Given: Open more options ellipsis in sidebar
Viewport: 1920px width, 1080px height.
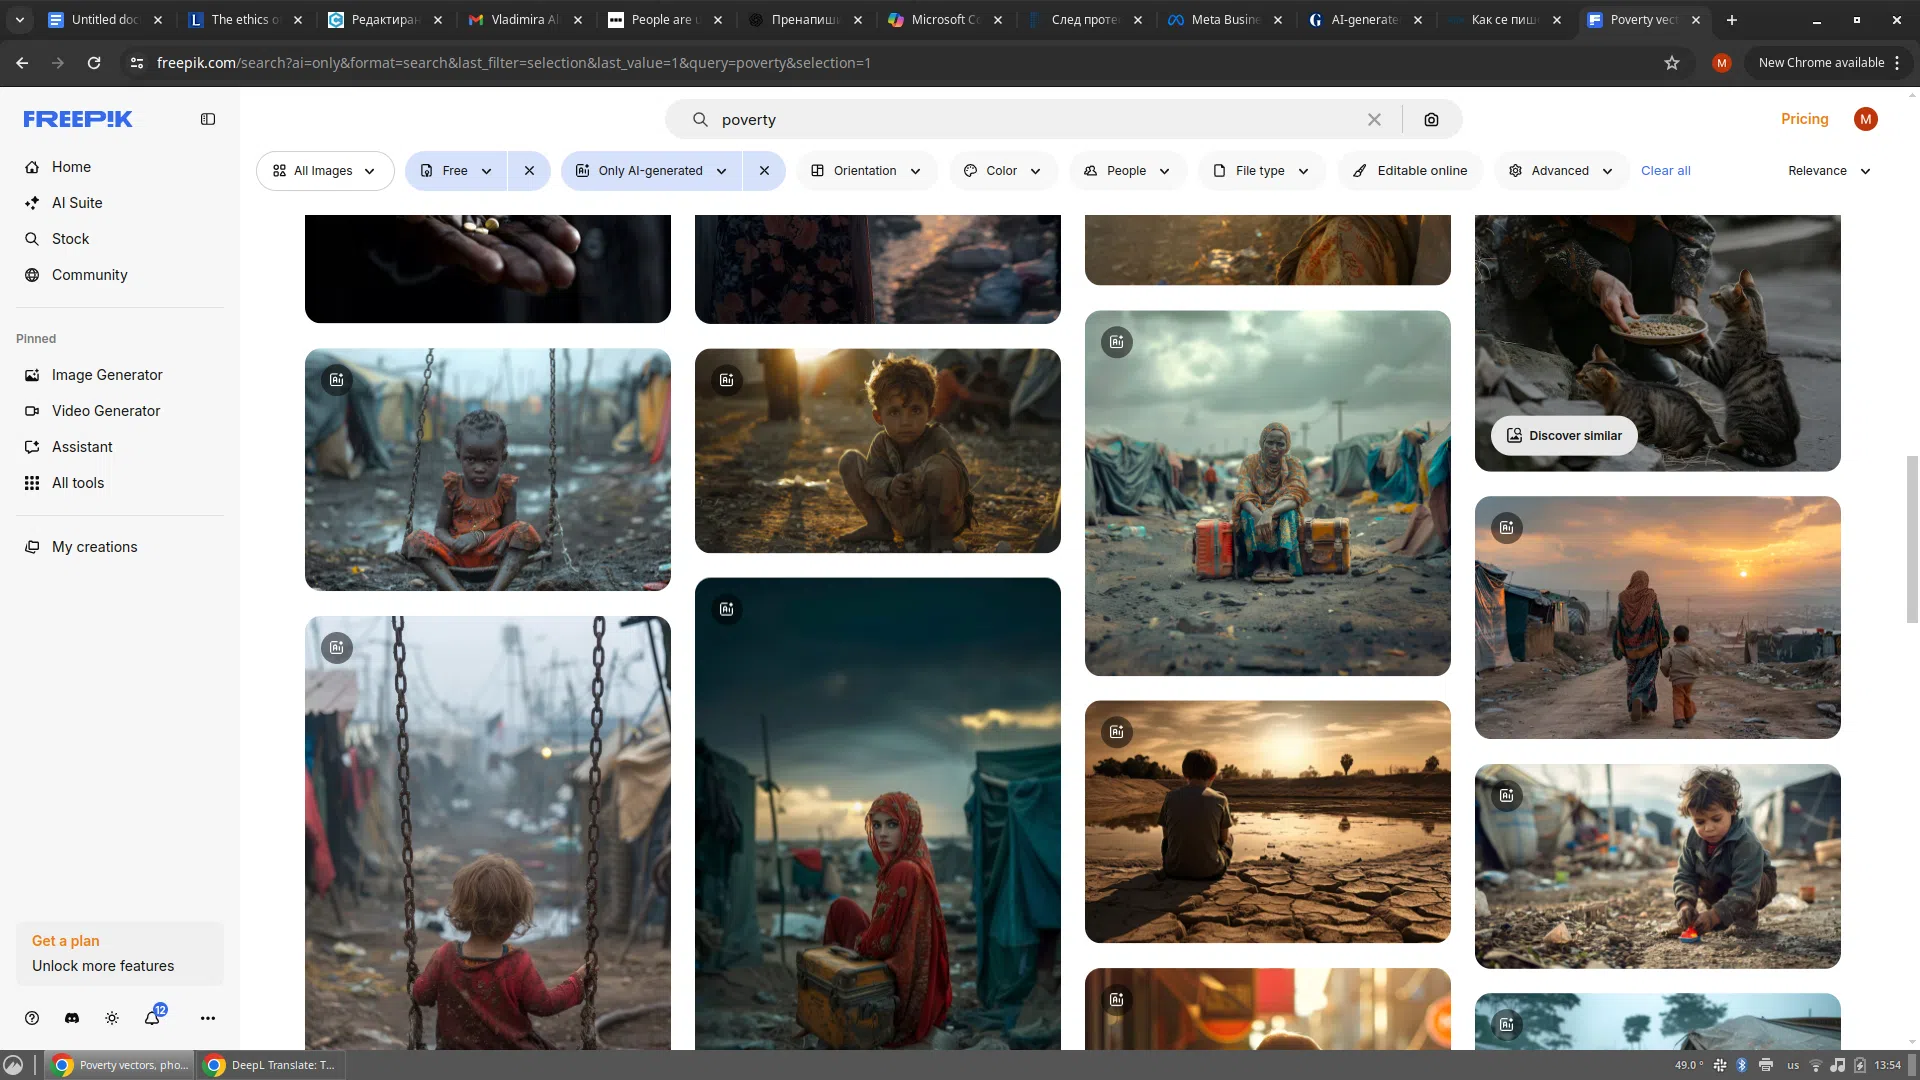Looking at the screenshot, I should (208, 1018).
